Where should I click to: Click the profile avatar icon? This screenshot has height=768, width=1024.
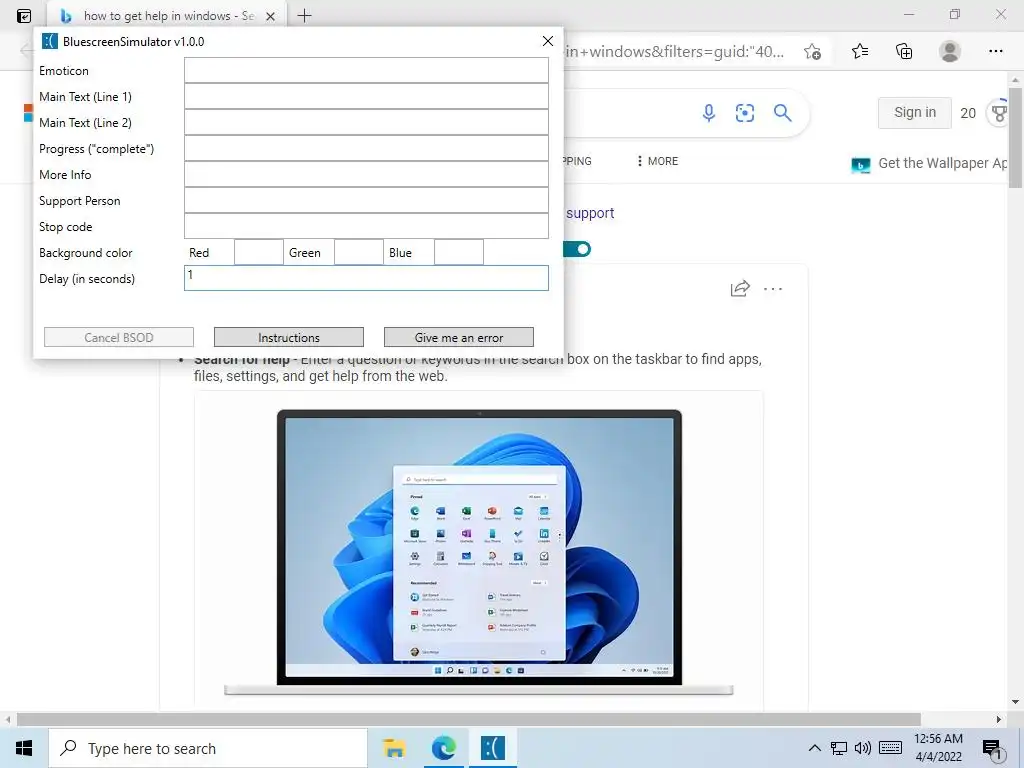coord(950,52)
